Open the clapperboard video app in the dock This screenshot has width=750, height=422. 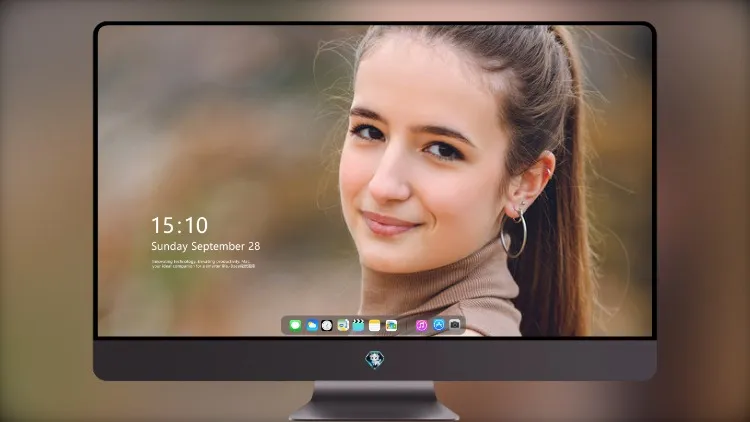coord(358,326)
